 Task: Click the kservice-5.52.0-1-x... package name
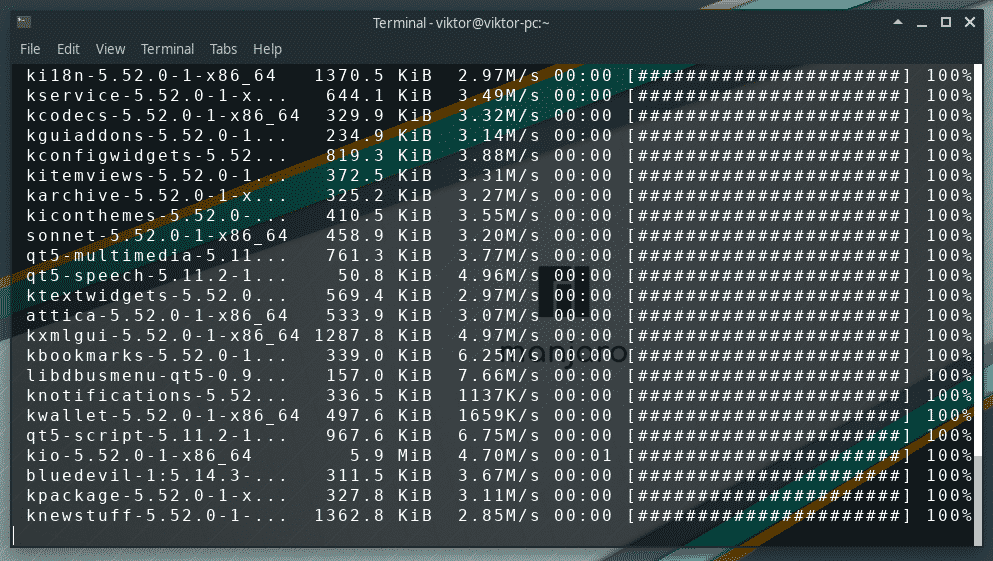pyautogui.click(x=157, y=96)
